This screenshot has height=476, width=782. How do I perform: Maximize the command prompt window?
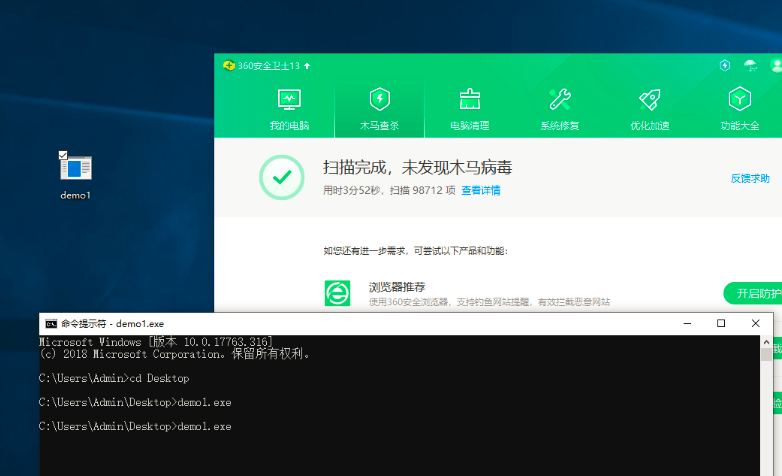pos(721,323)
